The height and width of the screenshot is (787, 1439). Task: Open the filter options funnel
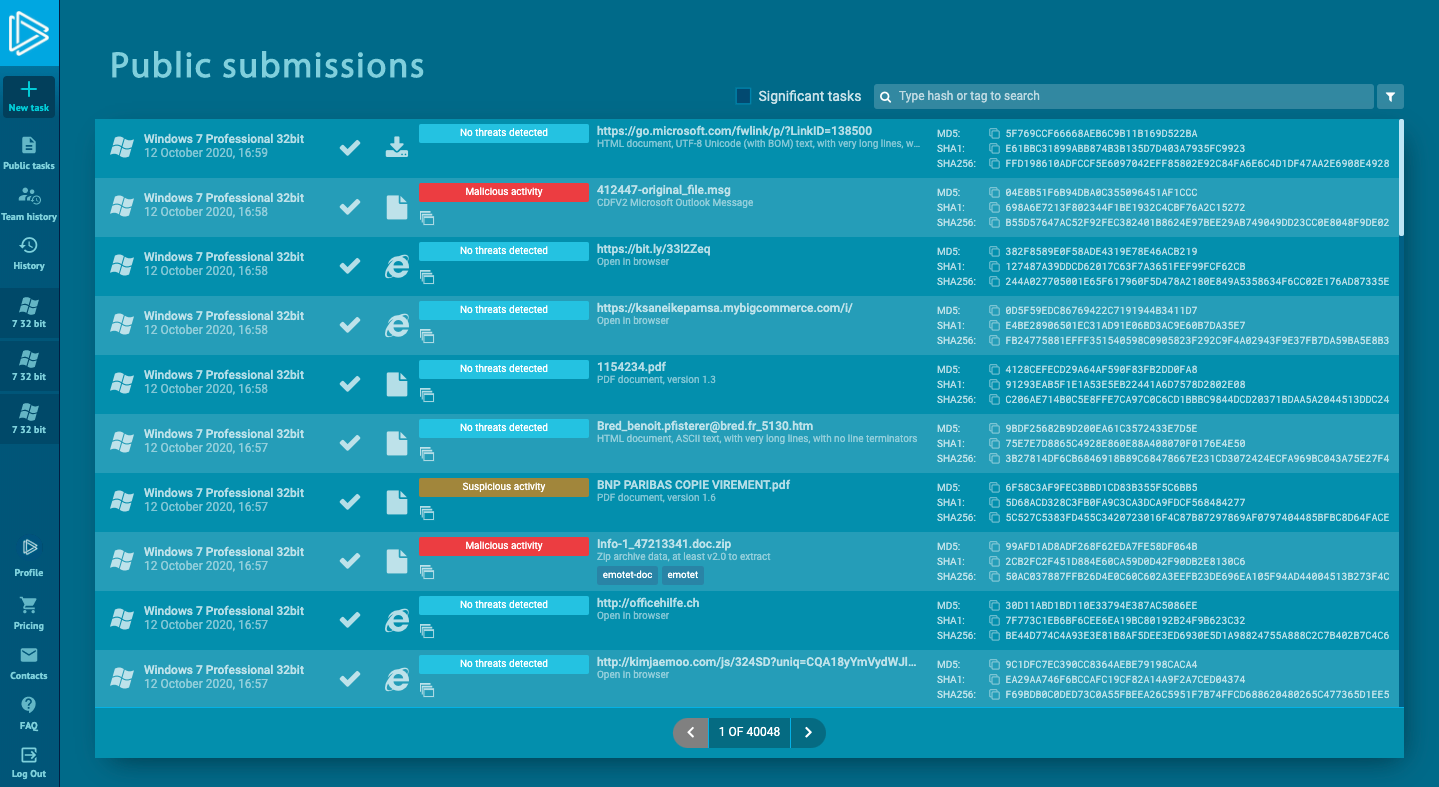coord(1390,96)
